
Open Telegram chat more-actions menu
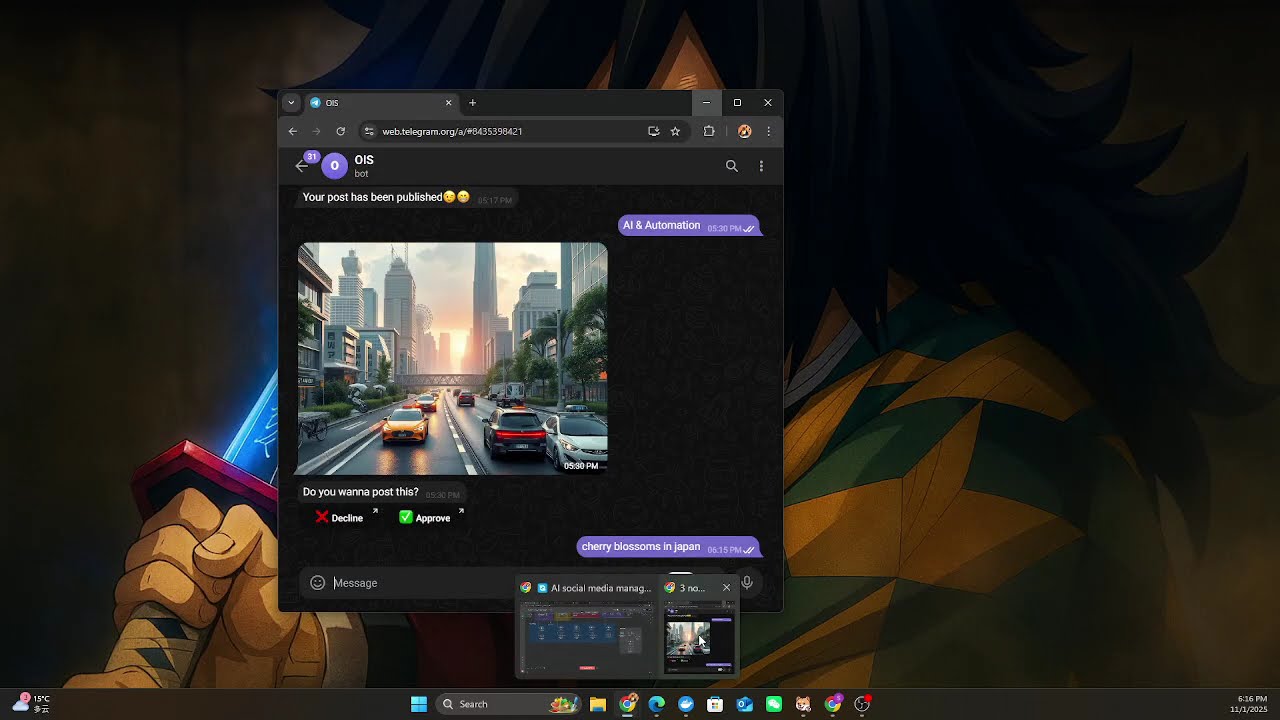(x=761, y=166)
